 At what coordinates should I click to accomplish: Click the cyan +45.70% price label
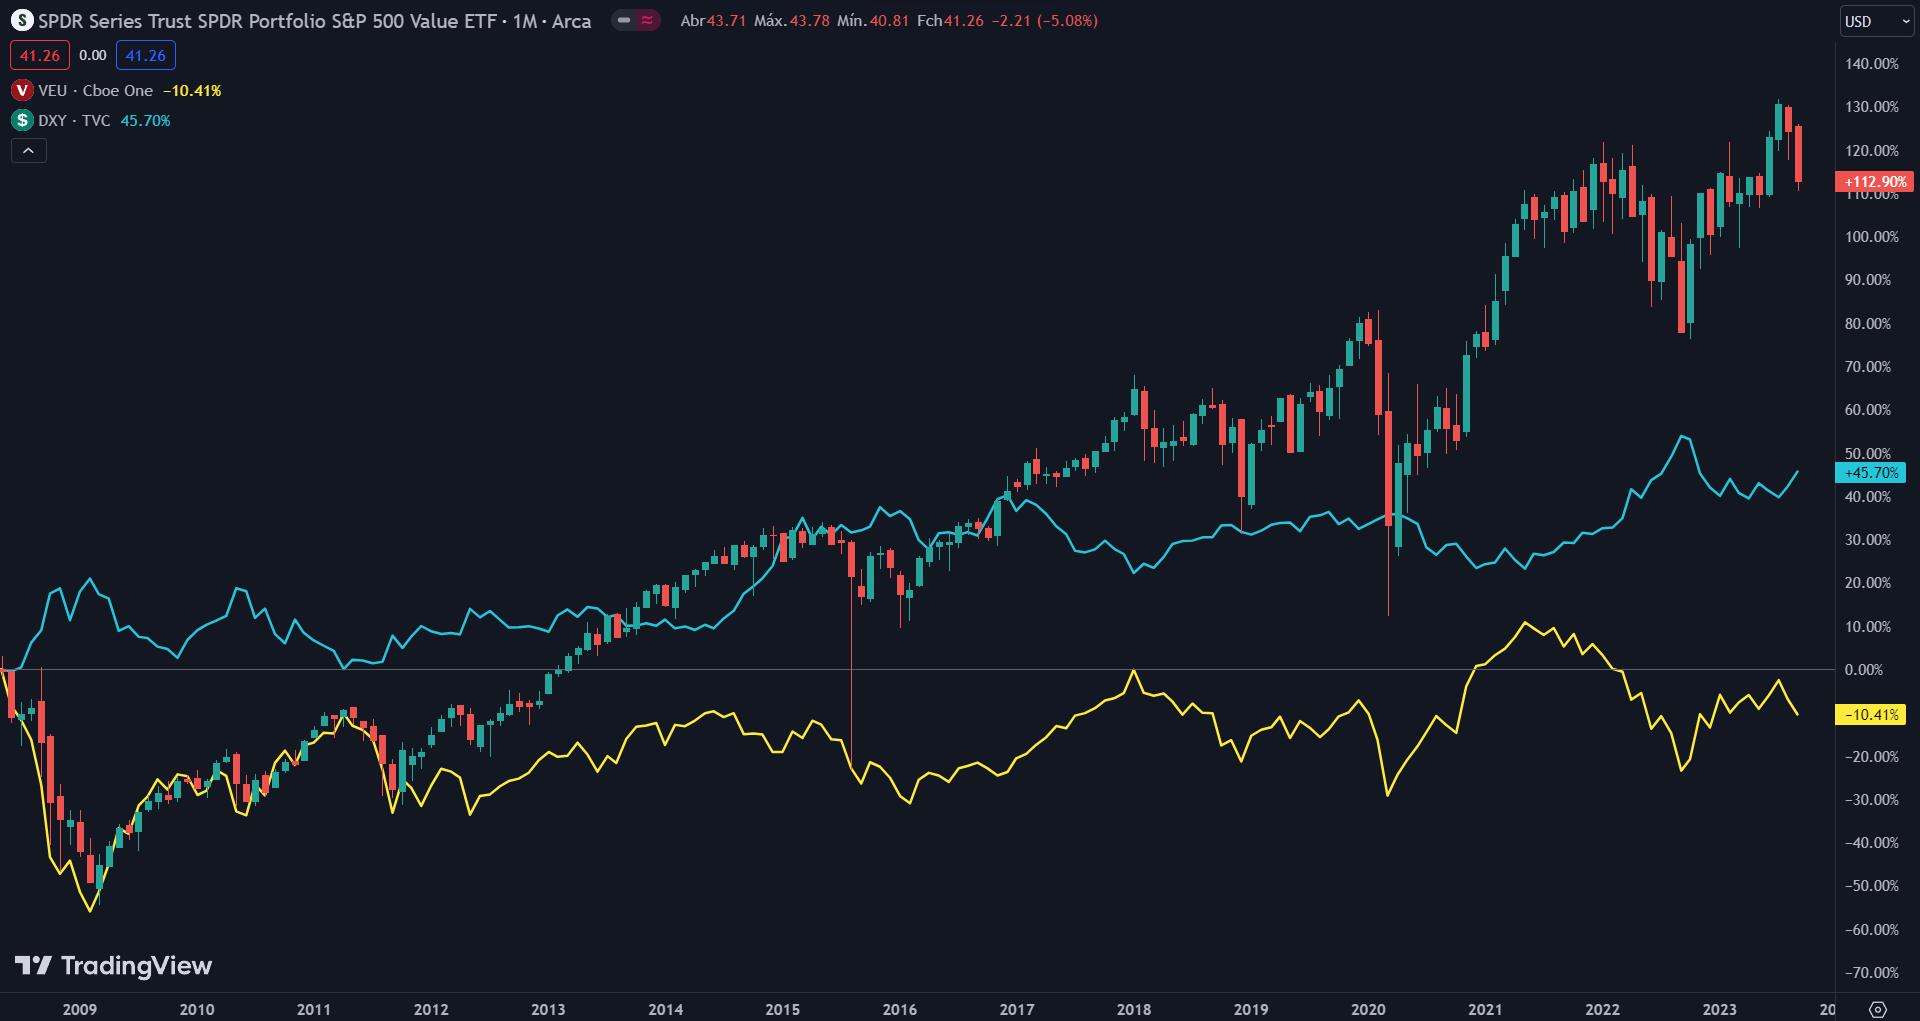pyautogui.click(x=1871, y=473)
